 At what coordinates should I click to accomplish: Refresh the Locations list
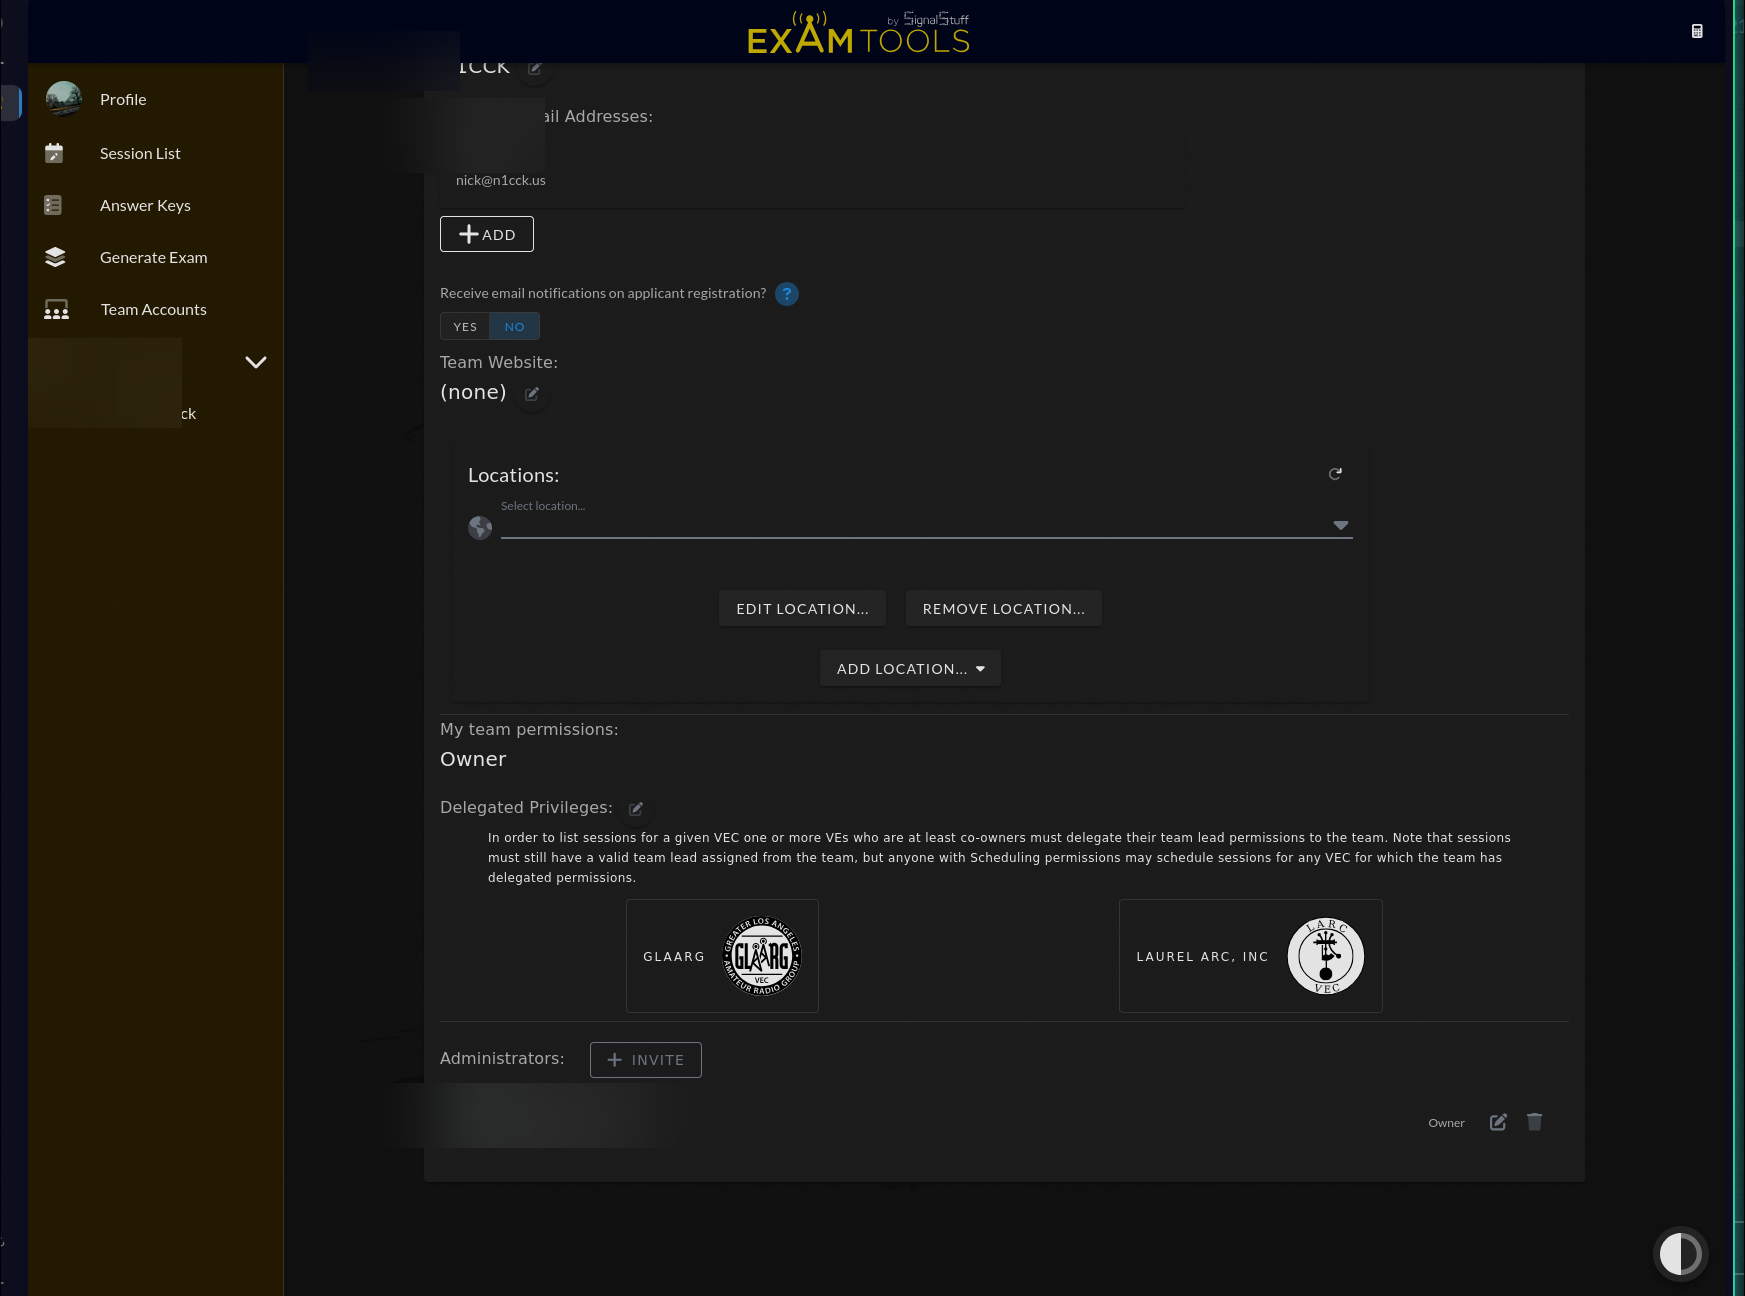1335,474
